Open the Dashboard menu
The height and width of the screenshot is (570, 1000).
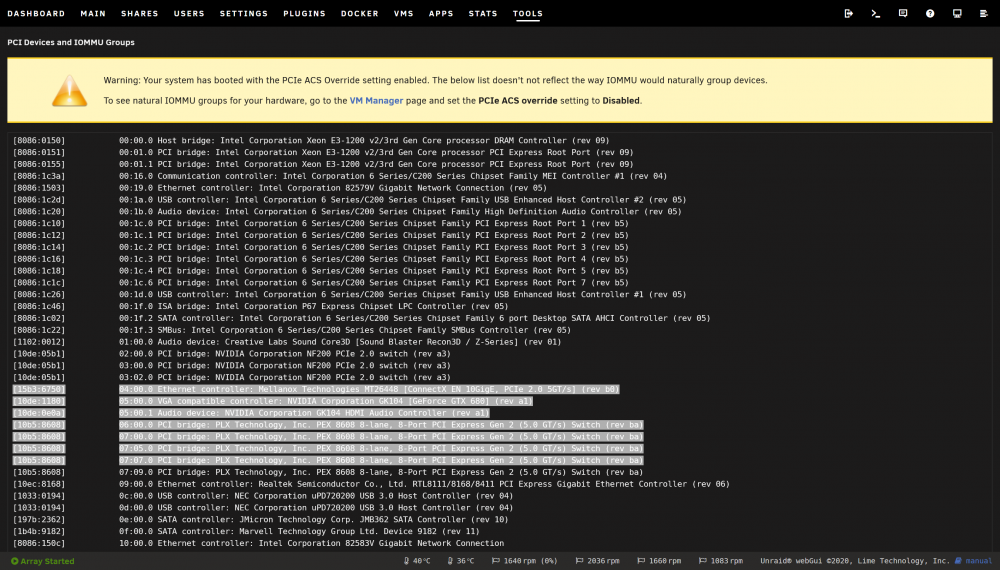click(36, 13)
